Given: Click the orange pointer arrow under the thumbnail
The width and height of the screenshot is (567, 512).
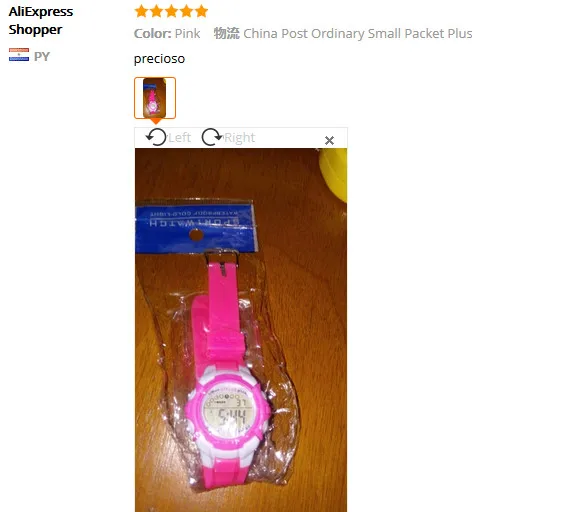Looking at the screenshot, I should [x=155, y=121].
